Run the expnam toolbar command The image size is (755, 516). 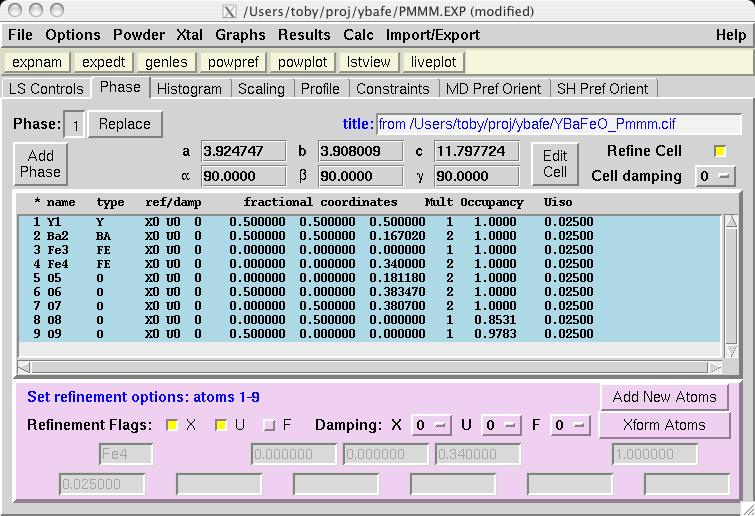pyautogui.click(x=37, y=62)
